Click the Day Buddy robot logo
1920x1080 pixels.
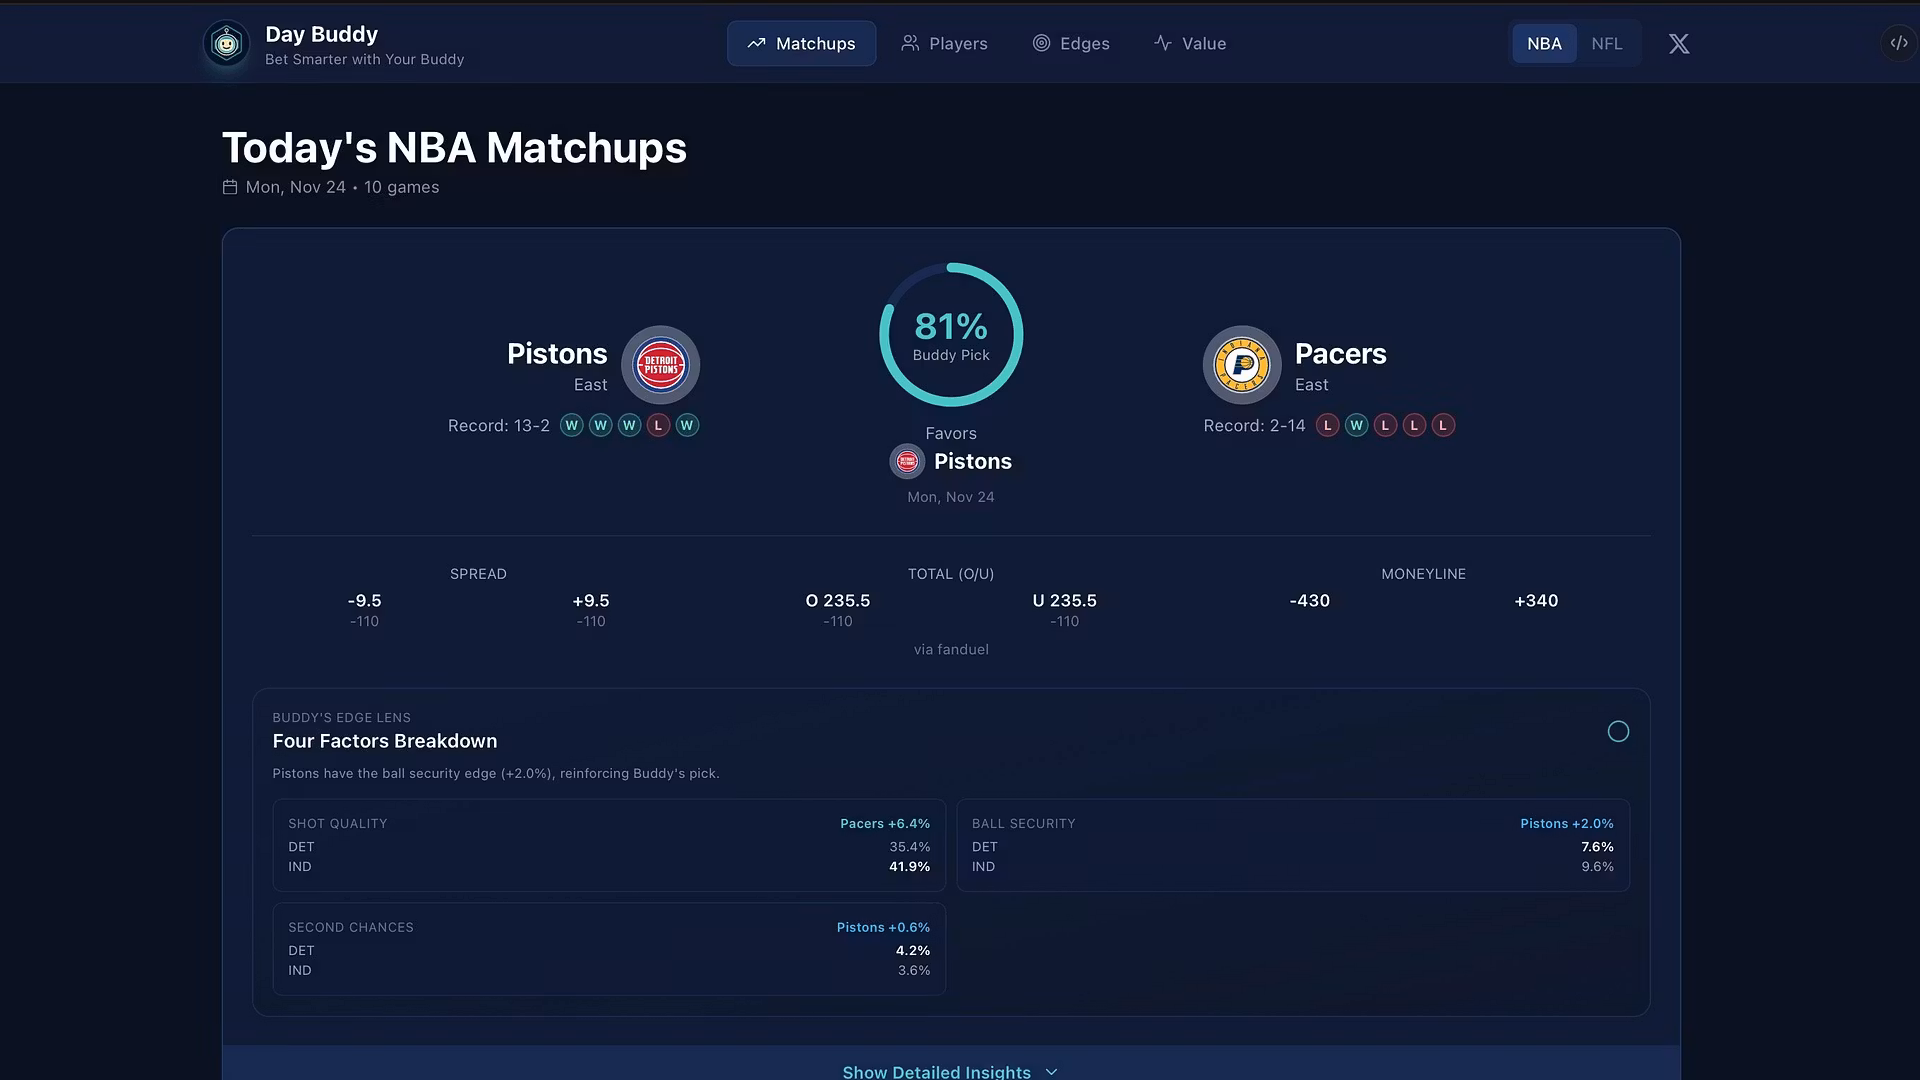(x=226, y=44)
